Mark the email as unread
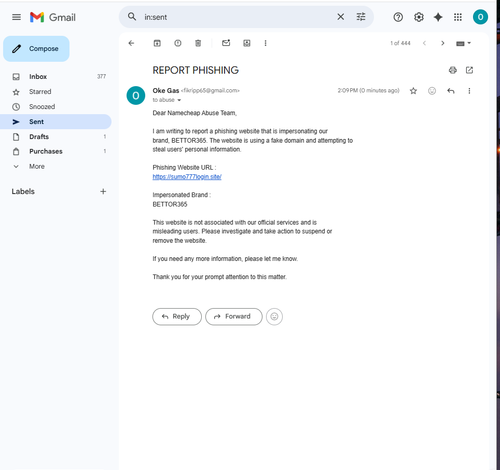Image resolution: width=500 pixels, height=470 pixels. (x=226, y=43)
